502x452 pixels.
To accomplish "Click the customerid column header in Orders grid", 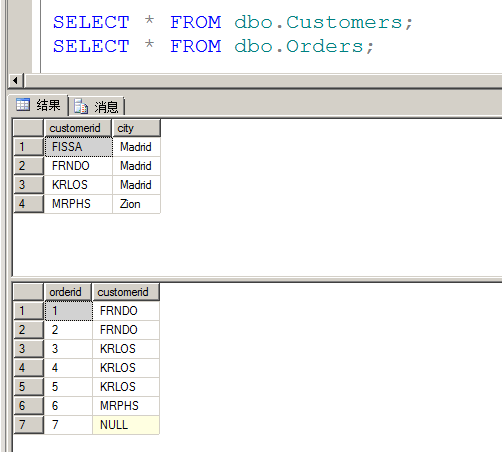I will point(126,292).
